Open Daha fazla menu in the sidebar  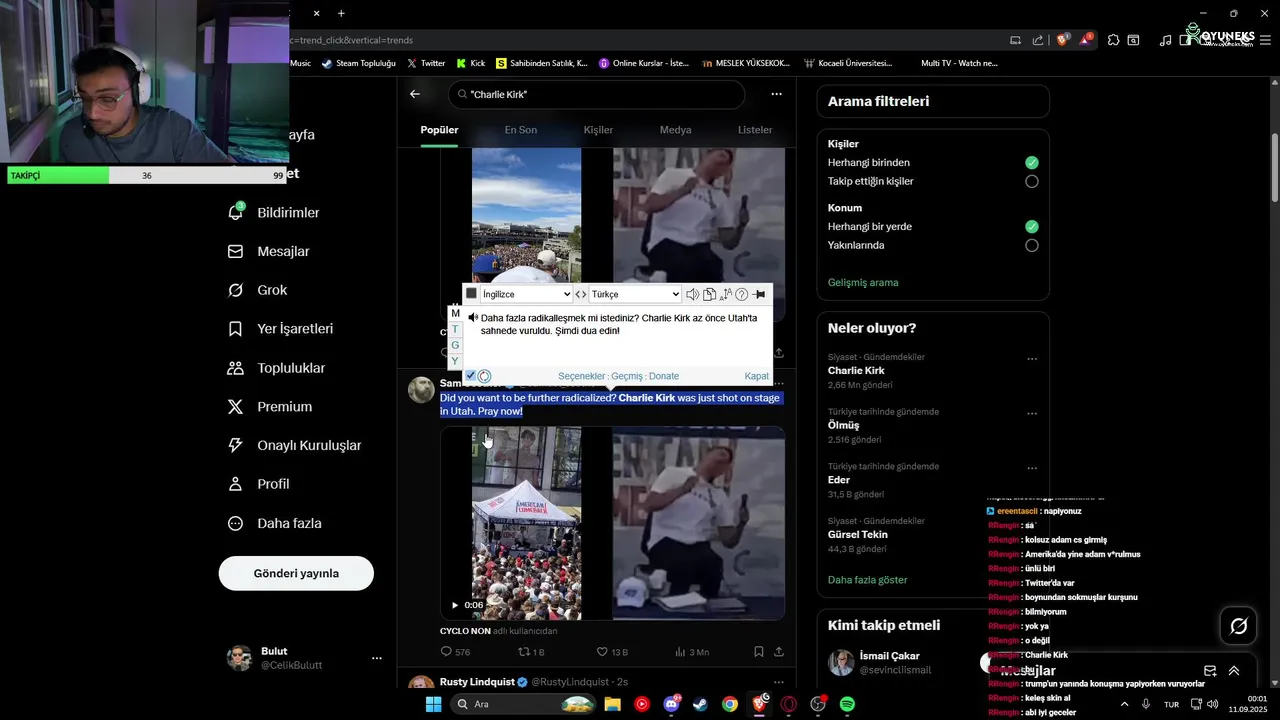[275, 523]
